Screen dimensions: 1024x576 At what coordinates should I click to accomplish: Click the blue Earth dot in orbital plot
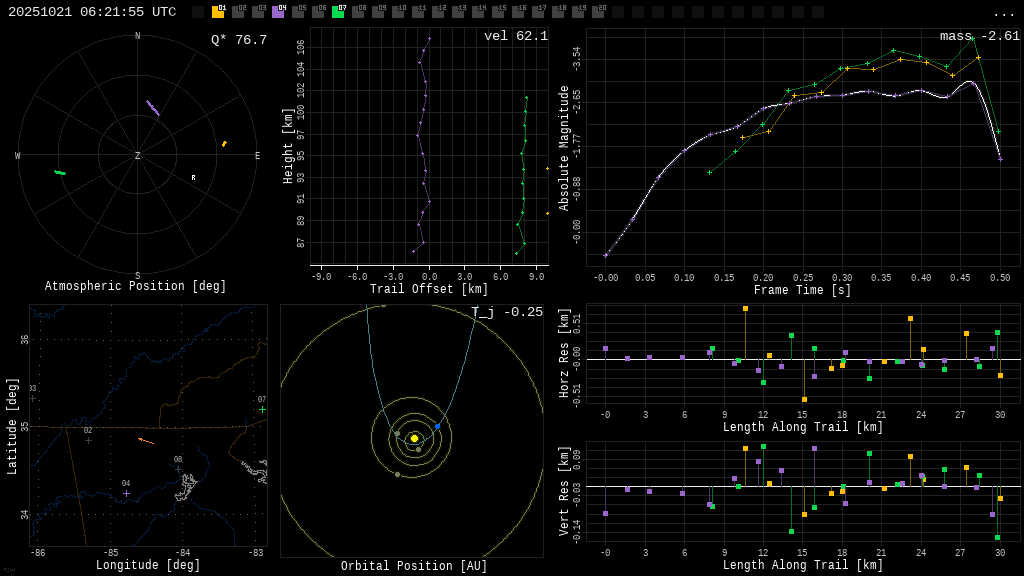point(437,426)
